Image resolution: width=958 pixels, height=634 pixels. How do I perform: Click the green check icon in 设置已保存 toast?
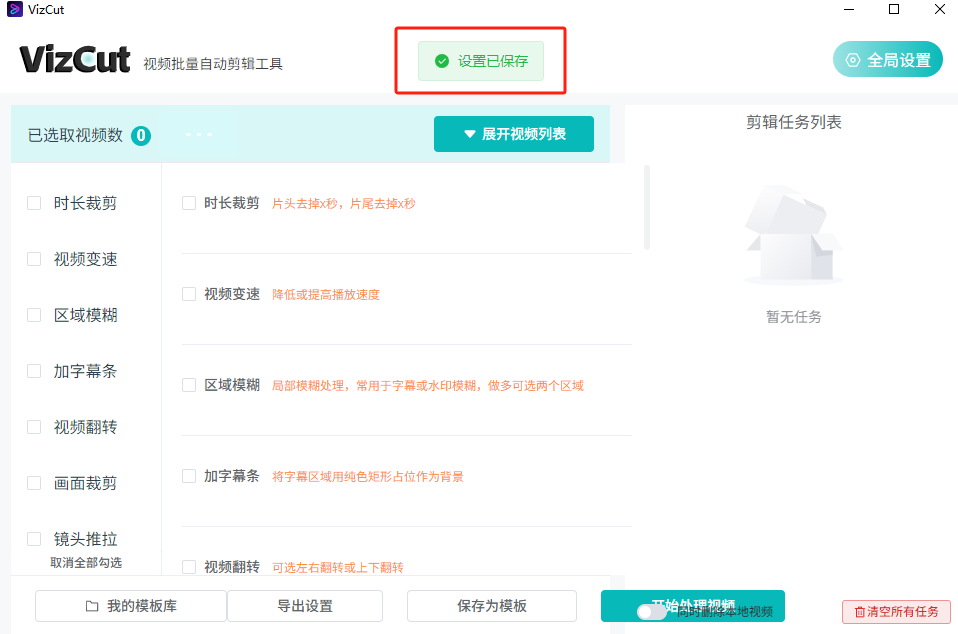pos(442,61)
